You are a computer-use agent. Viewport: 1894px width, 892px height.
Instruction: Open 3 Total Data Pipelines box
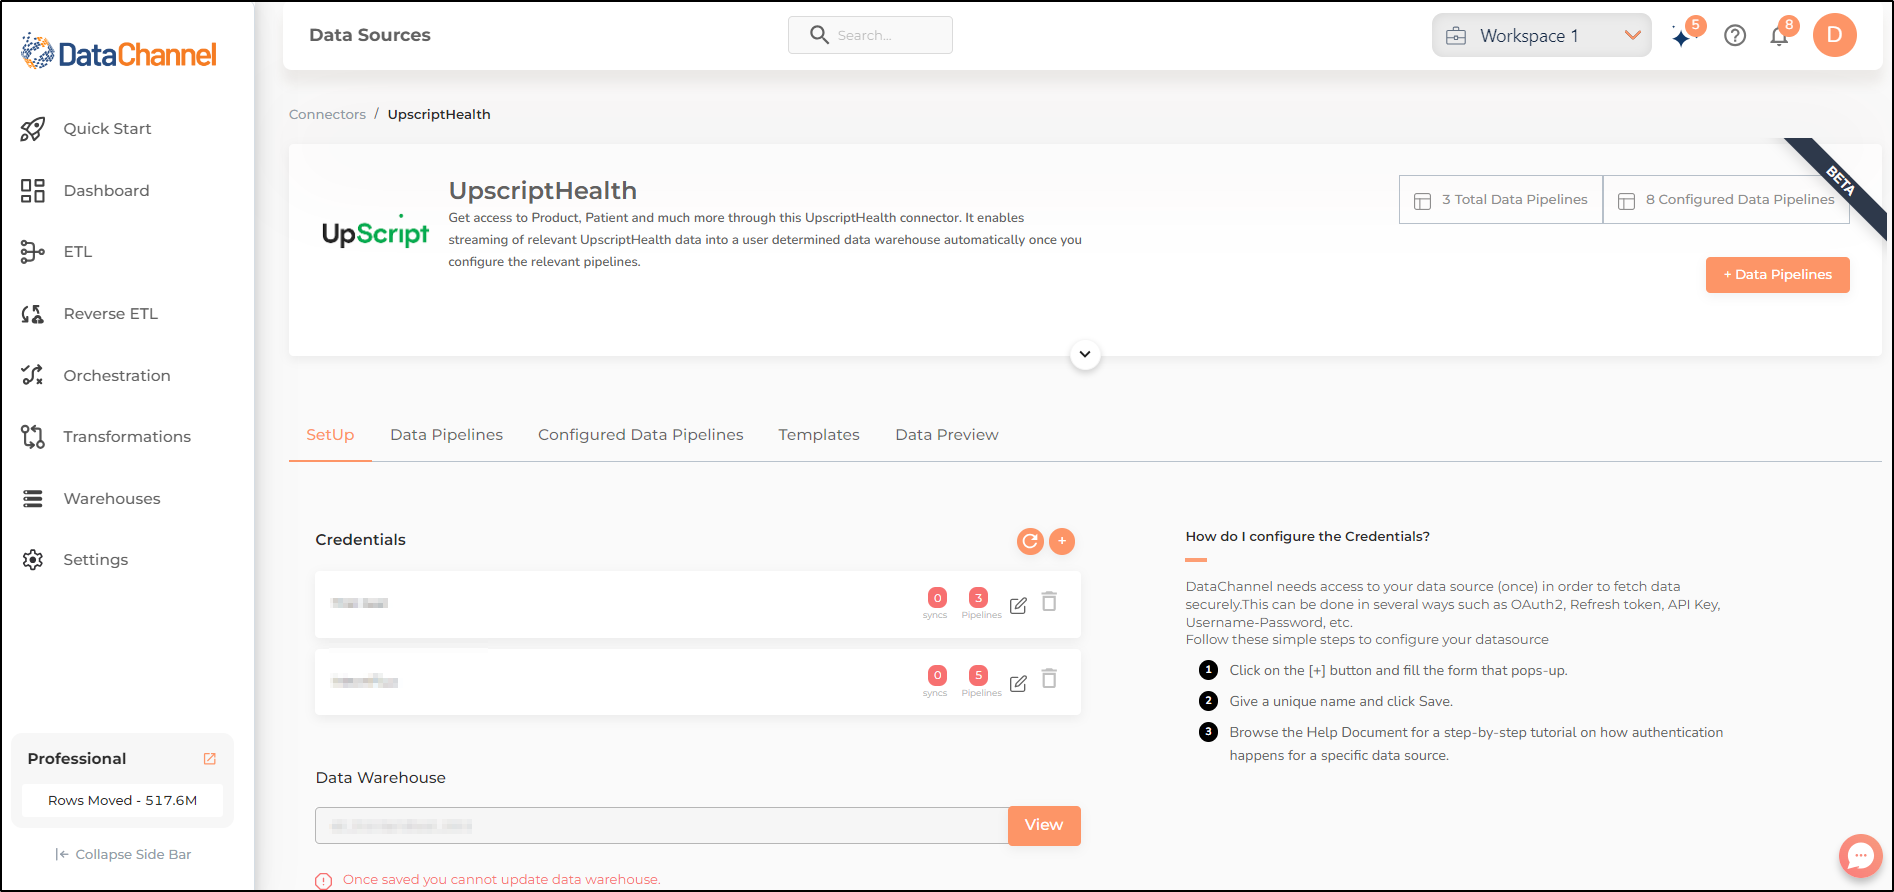click(1501, 200)
